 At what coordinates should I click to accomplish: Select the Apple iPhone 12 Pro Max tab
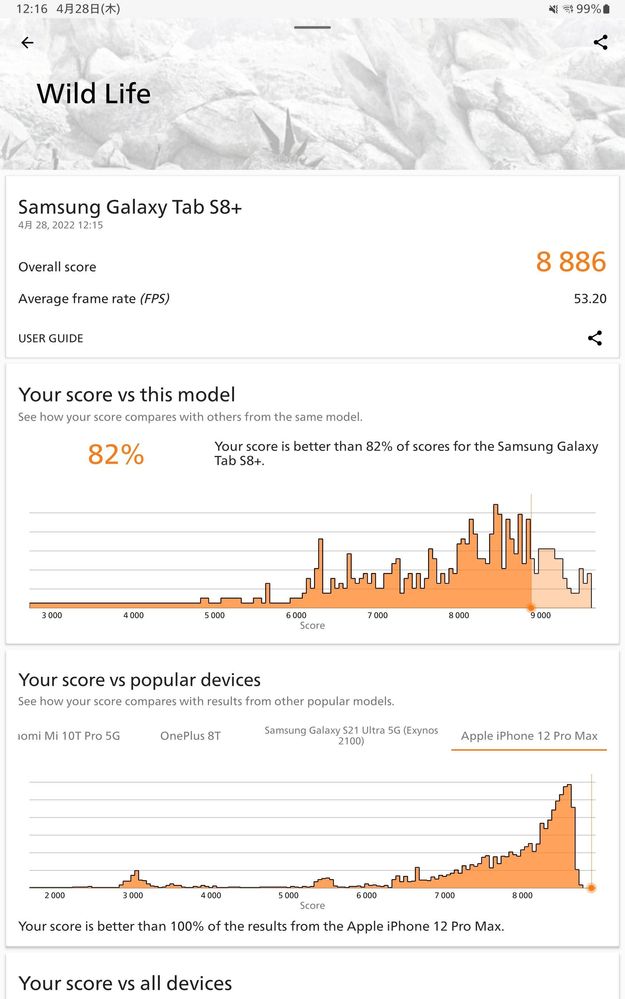pyautogui.click(x=529, y=736)
